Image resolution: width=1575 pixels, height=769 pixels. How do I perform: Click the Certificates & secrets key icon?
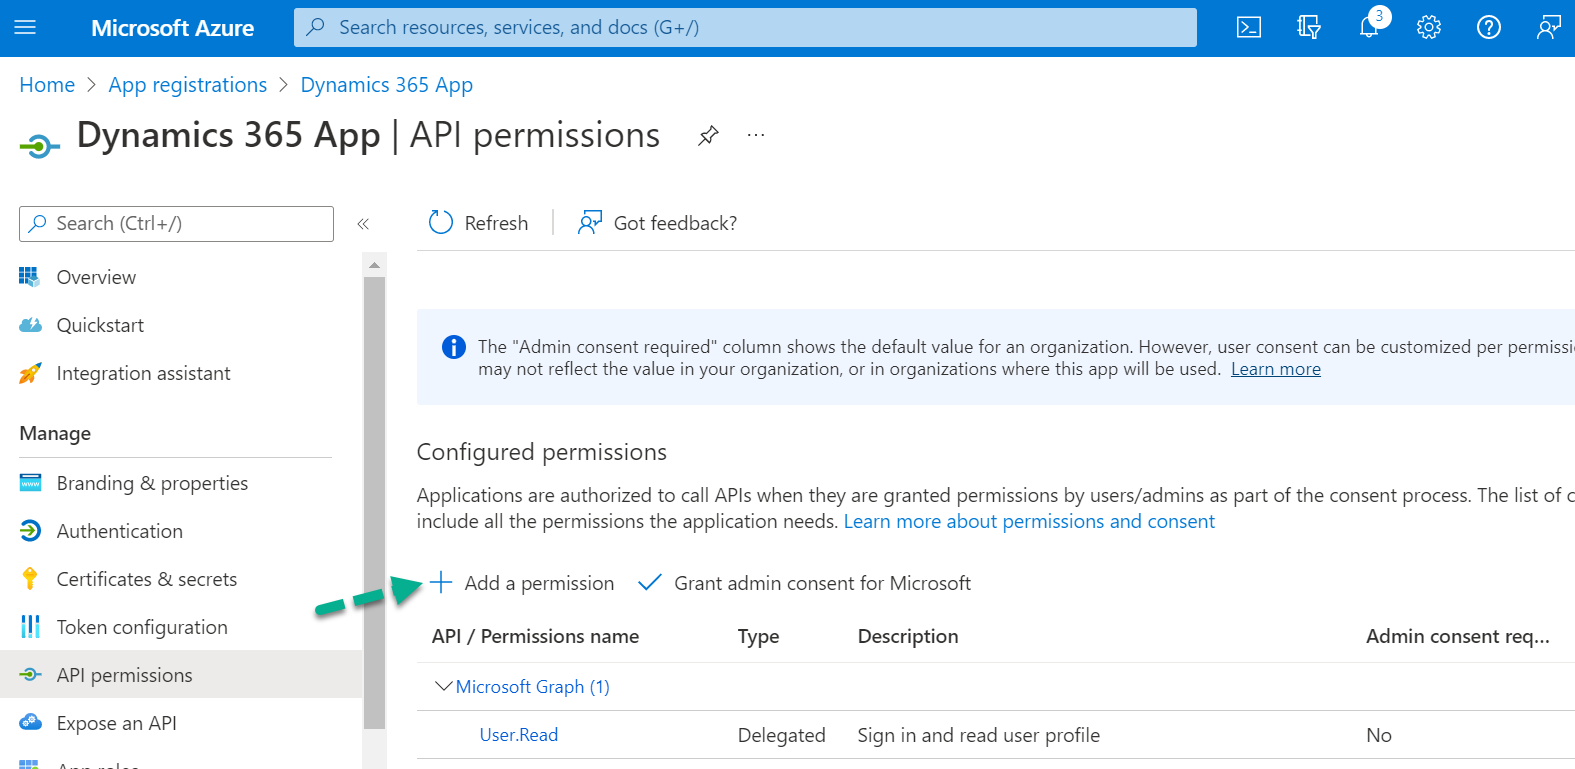[30, 579]
